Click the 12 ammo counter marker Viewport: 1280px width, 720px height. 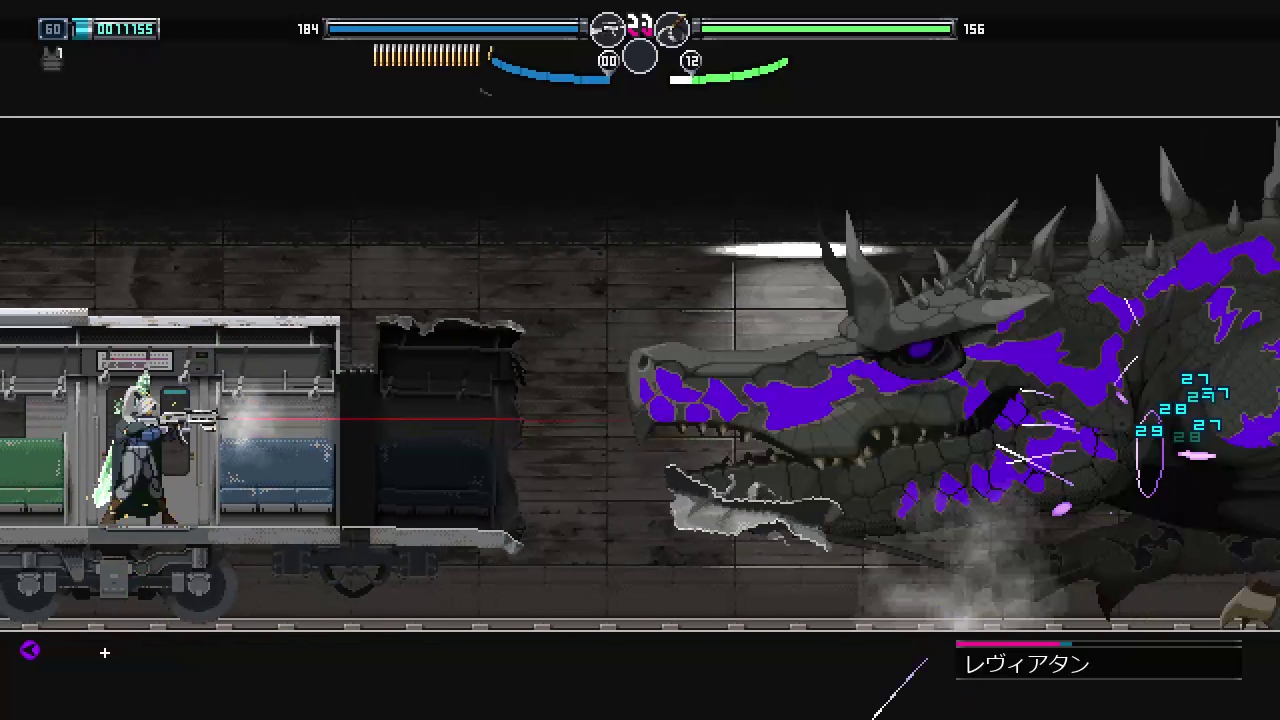(x=691, y=62)
